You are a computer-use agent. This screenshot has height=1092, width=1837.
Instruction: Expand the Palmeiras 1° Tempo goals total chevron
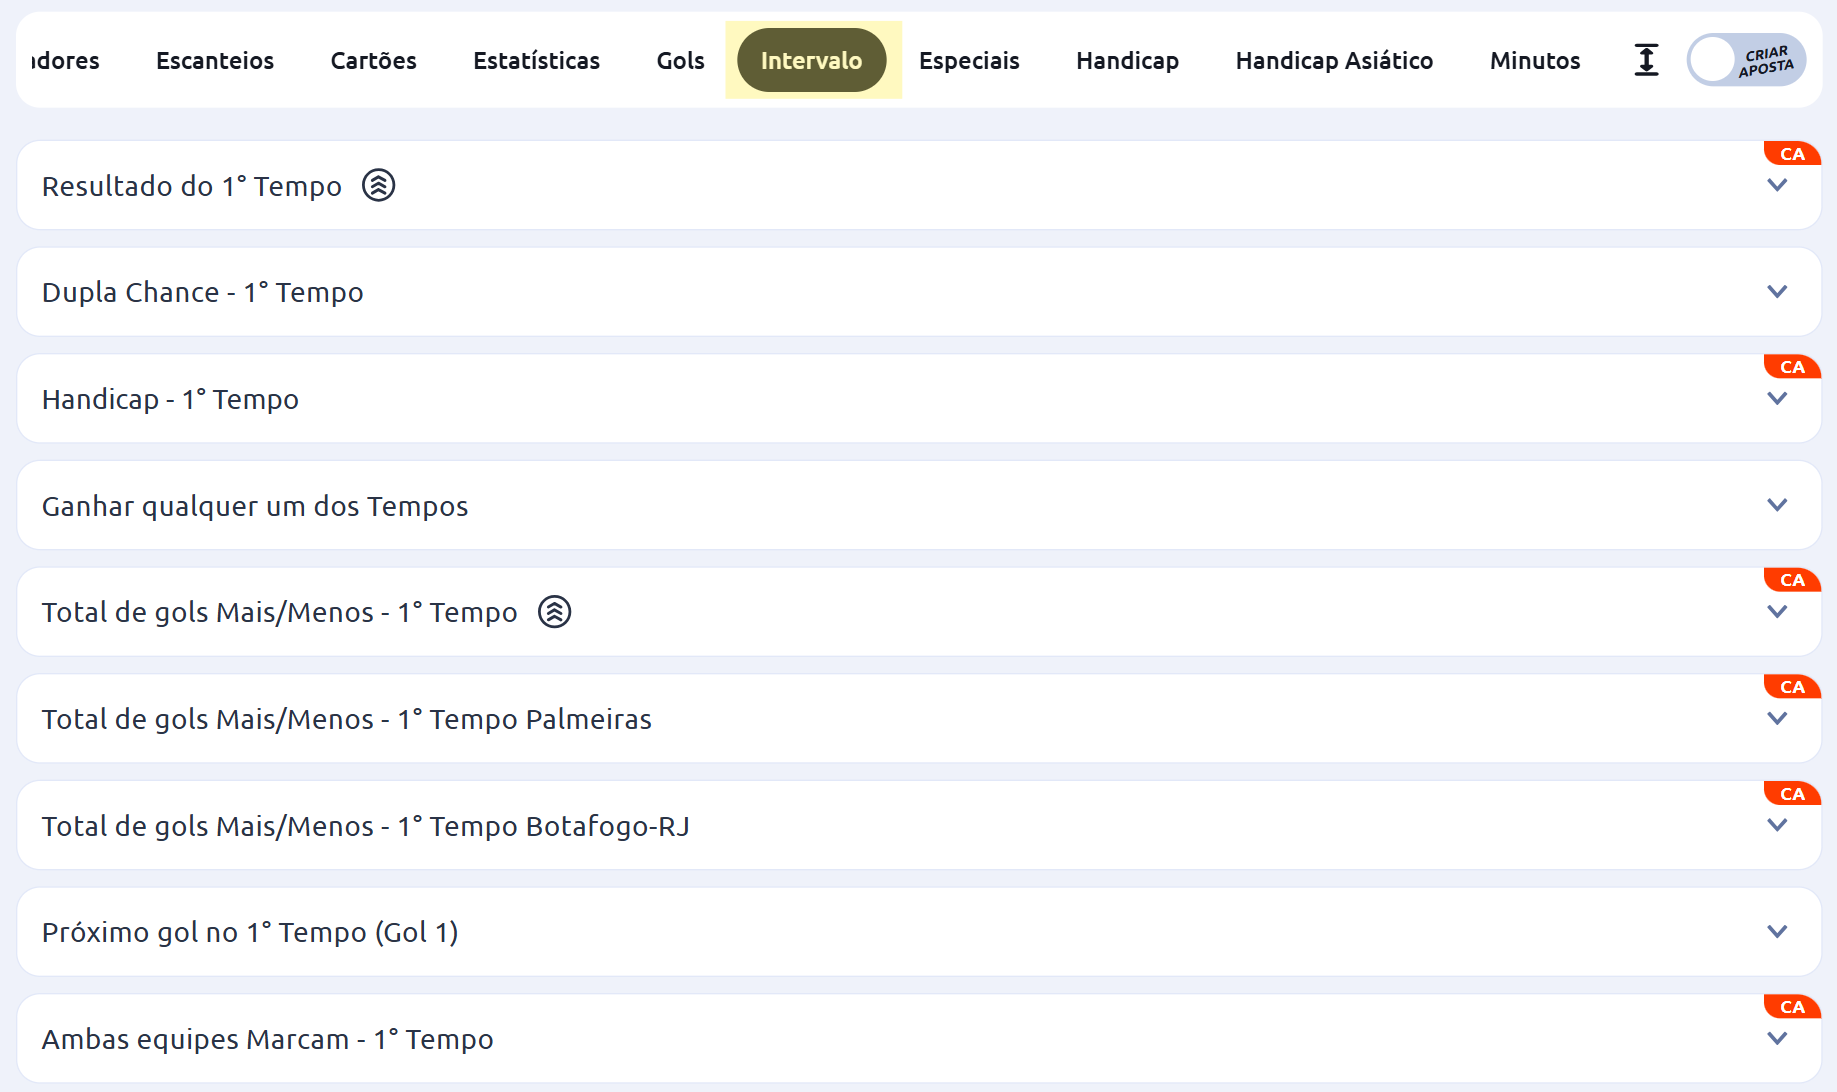coord(1777,718)
